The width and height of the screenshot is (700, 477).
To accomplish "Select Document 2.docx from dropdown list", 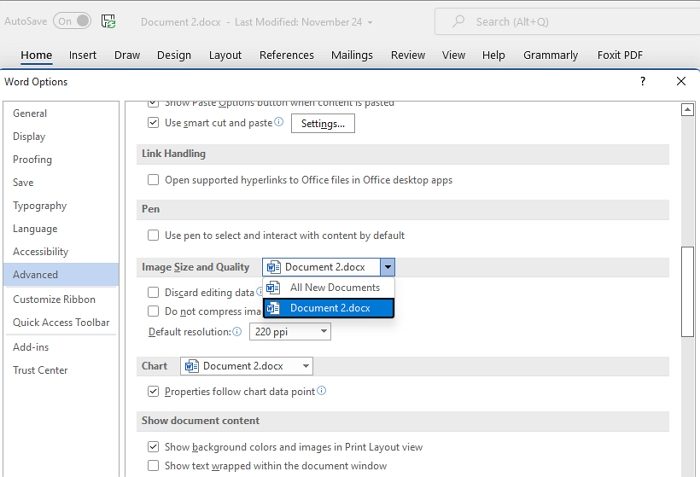I will 329,308.
